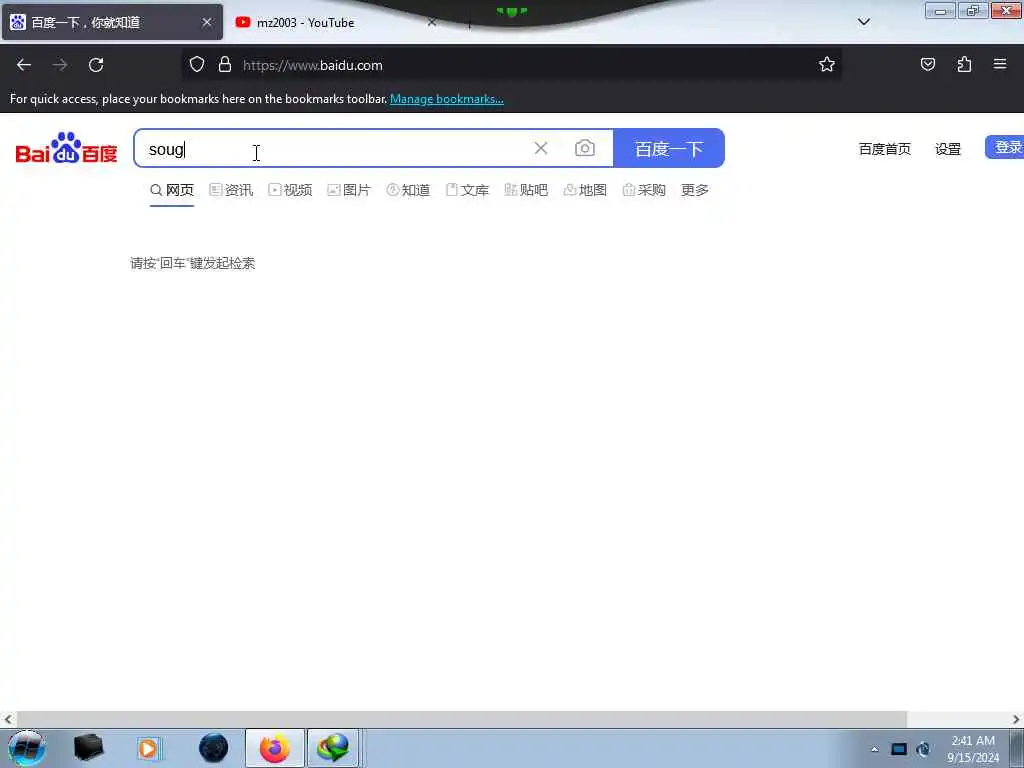
Task: Show hidden tray icons arrow
Action: 874,749
